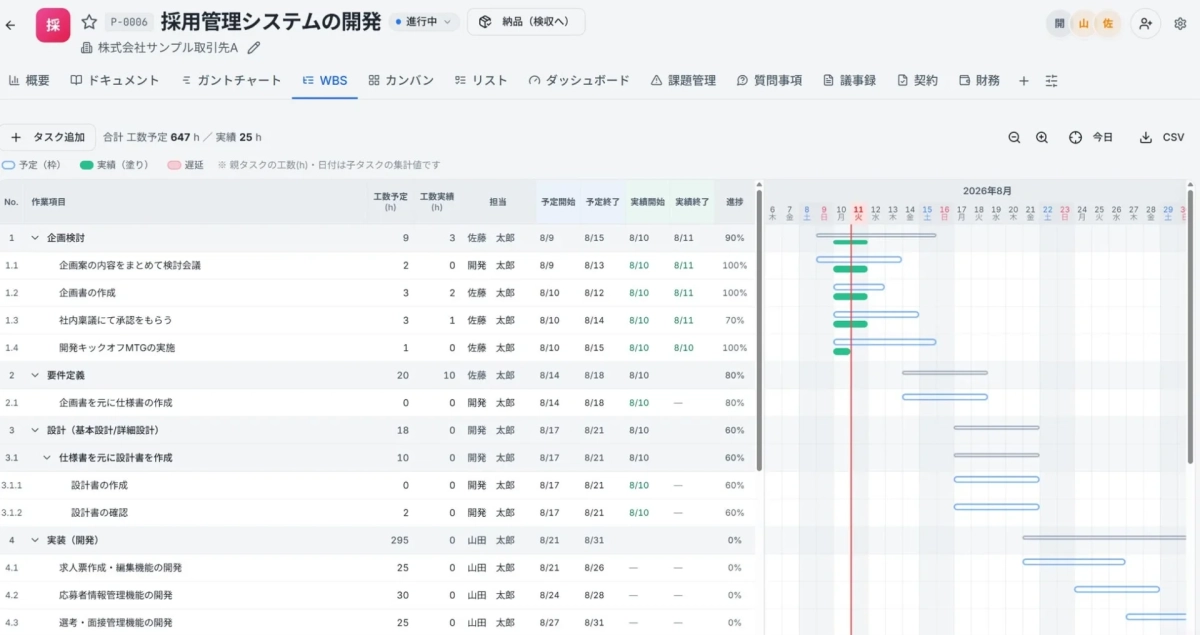Select task 応募者情報管理機能の開発

point(115,595)
